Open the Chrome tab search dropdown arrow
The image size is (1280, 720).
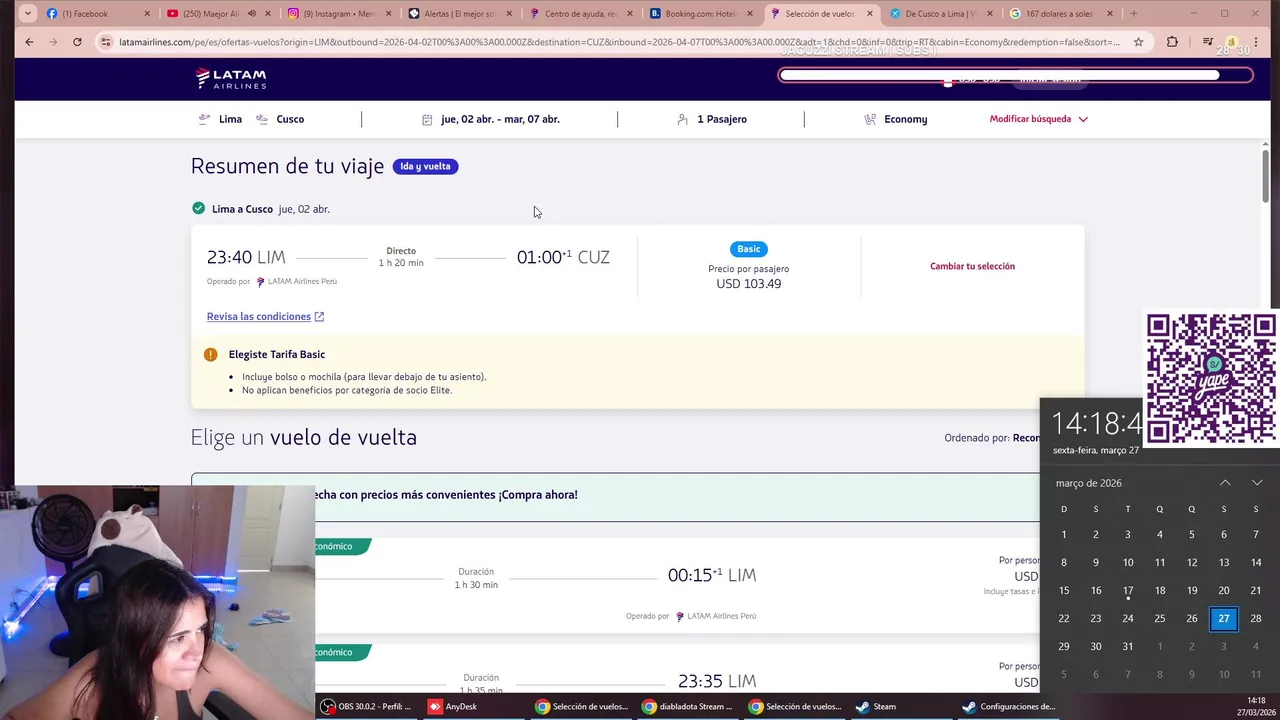27,14
